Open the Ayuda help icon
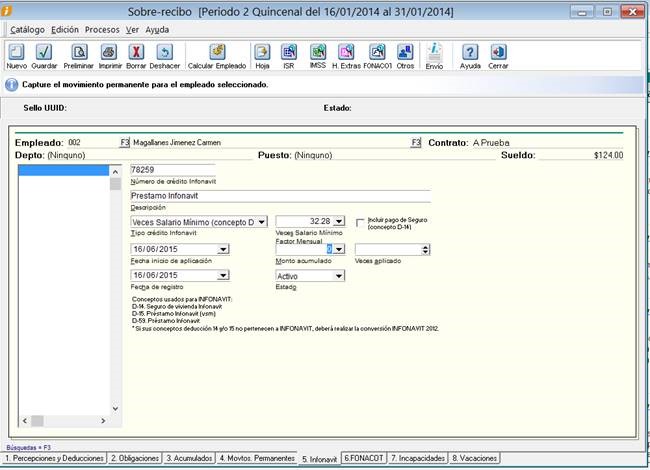Image resolution: width=650 pixels, height=470 pixels. pos(470,52)
